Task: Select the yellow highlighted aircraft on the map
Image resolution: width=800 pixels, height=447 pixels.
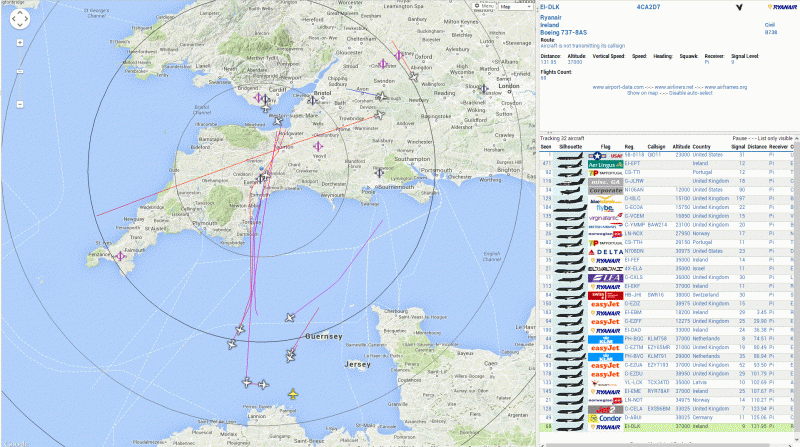Action: 292,394
